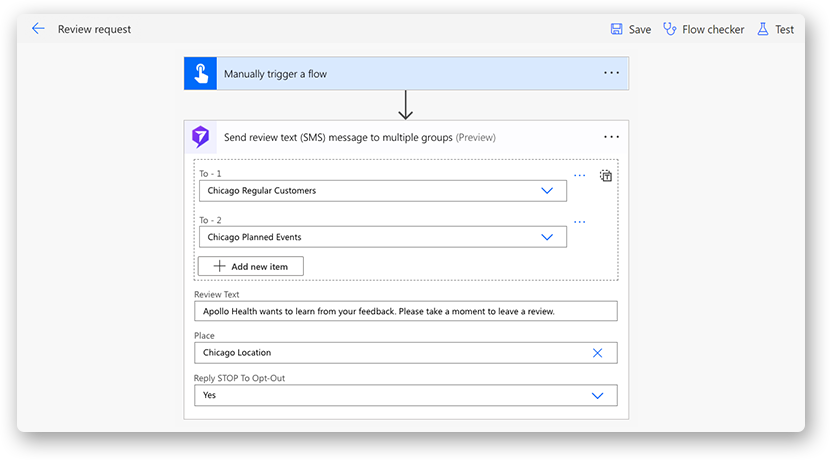Image resolution: width=830 pixels, height=460 pixels.
Task: Click the Review request flow title
Action: pos(94,30)
